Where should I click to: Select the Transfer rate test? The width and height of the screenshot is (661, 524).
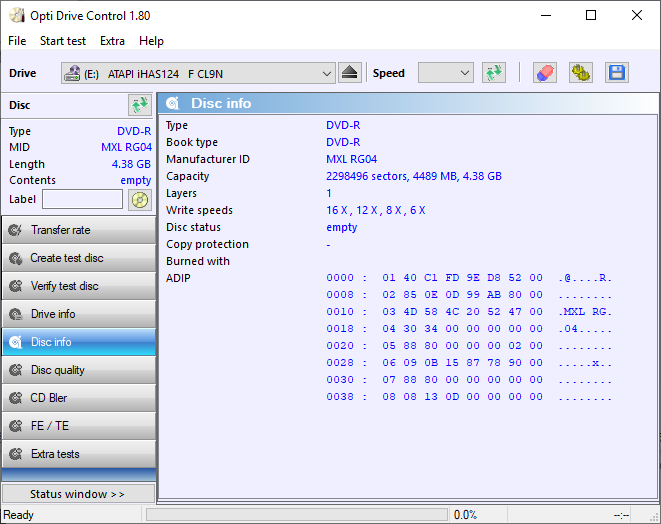point(78,230)
